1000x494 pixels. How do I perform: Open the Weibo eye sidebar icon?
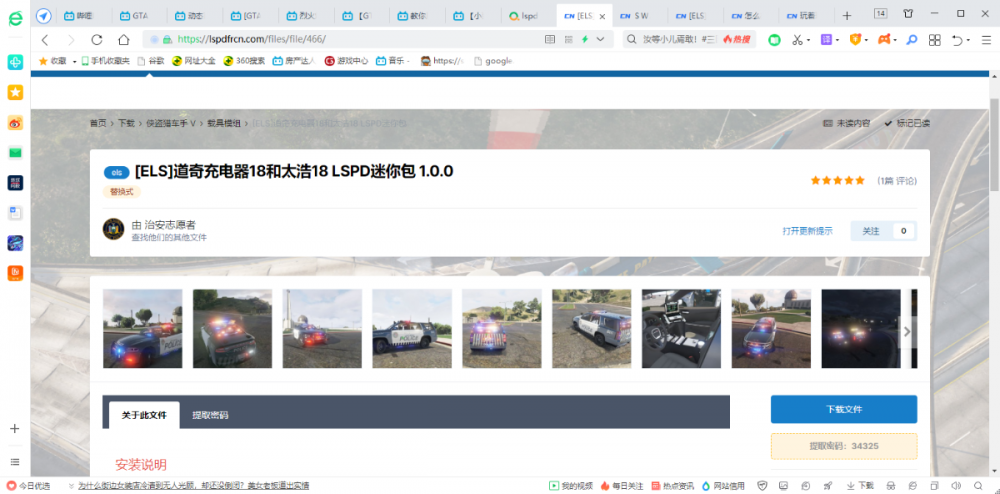click(15, 123)
